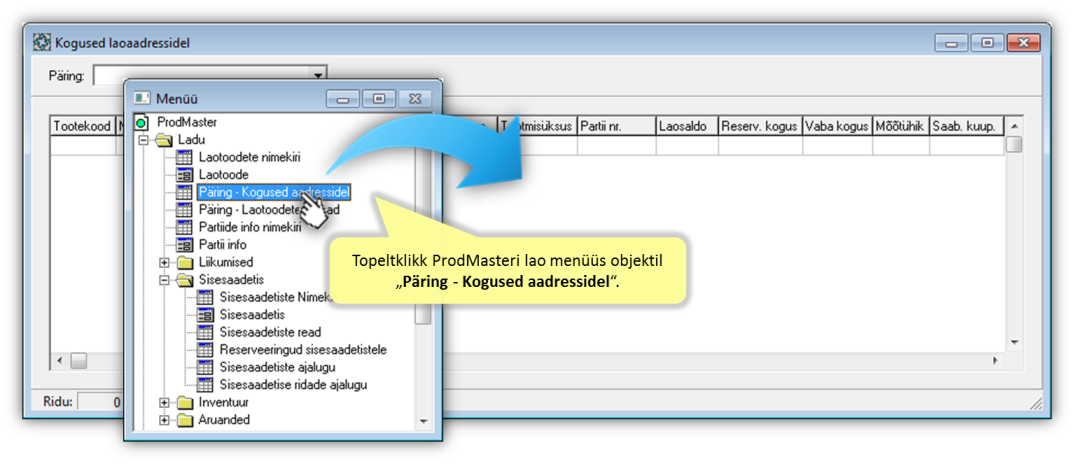The width and height of the screenshot is (1074, 464).
Task: Minimize the Menüü window
Action: (x=343, y=99)
